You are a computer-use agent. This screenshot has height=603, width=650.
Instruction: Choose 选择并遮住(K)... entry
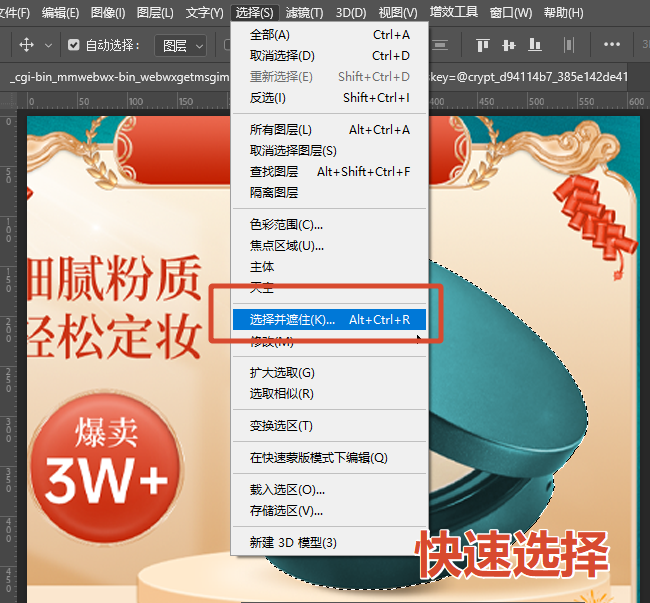click(330, 320)
